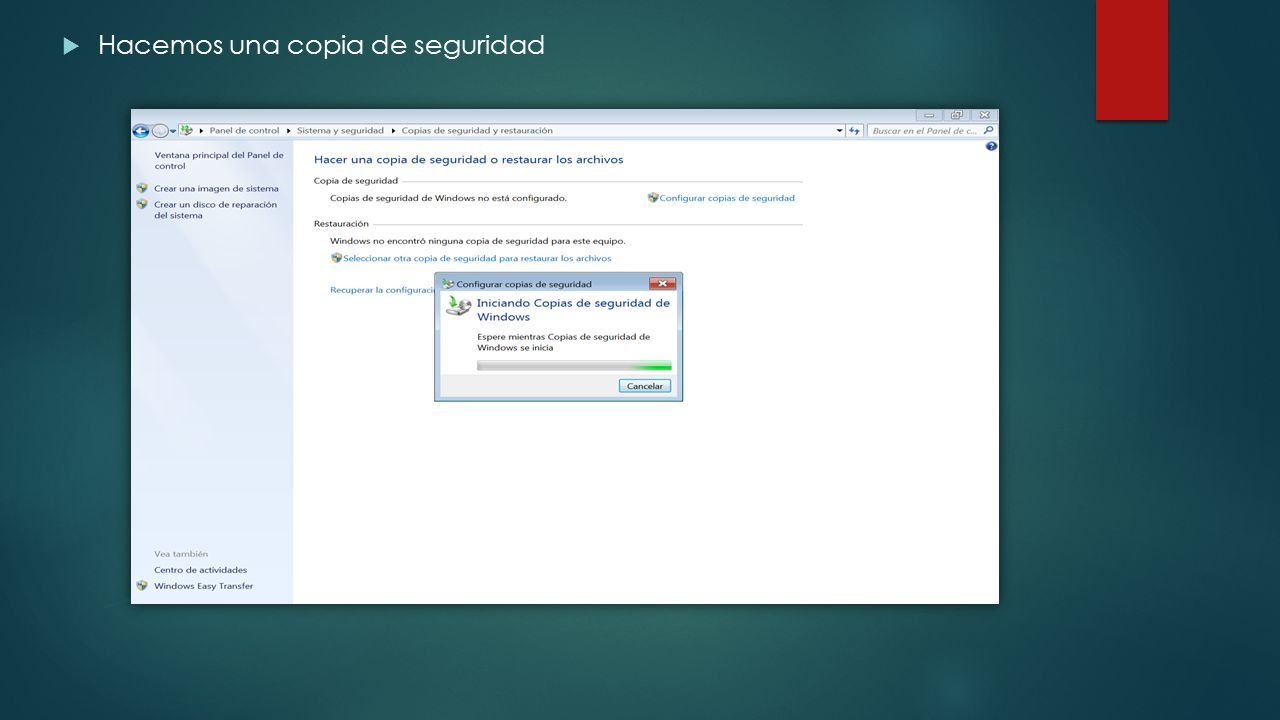Click 'Iniciando Copias de seguridad de Windows' heading
Image resolution: width=1280 pixels, height=720 pixels.
(x=573, y=310)
